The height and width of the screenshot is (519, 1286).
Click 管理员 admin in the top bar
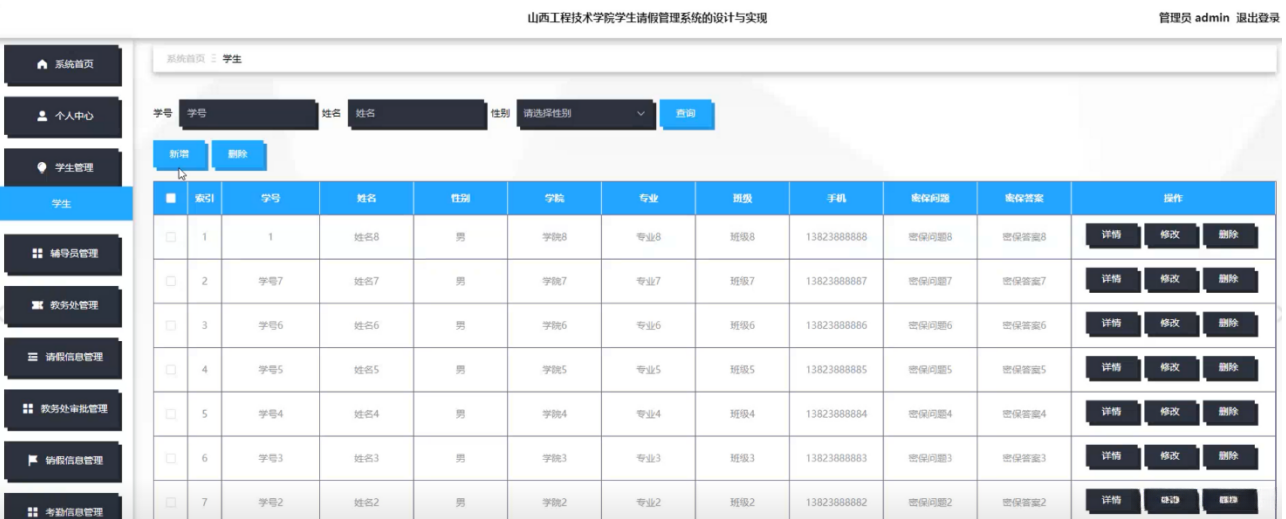(x=1193, y=18)
